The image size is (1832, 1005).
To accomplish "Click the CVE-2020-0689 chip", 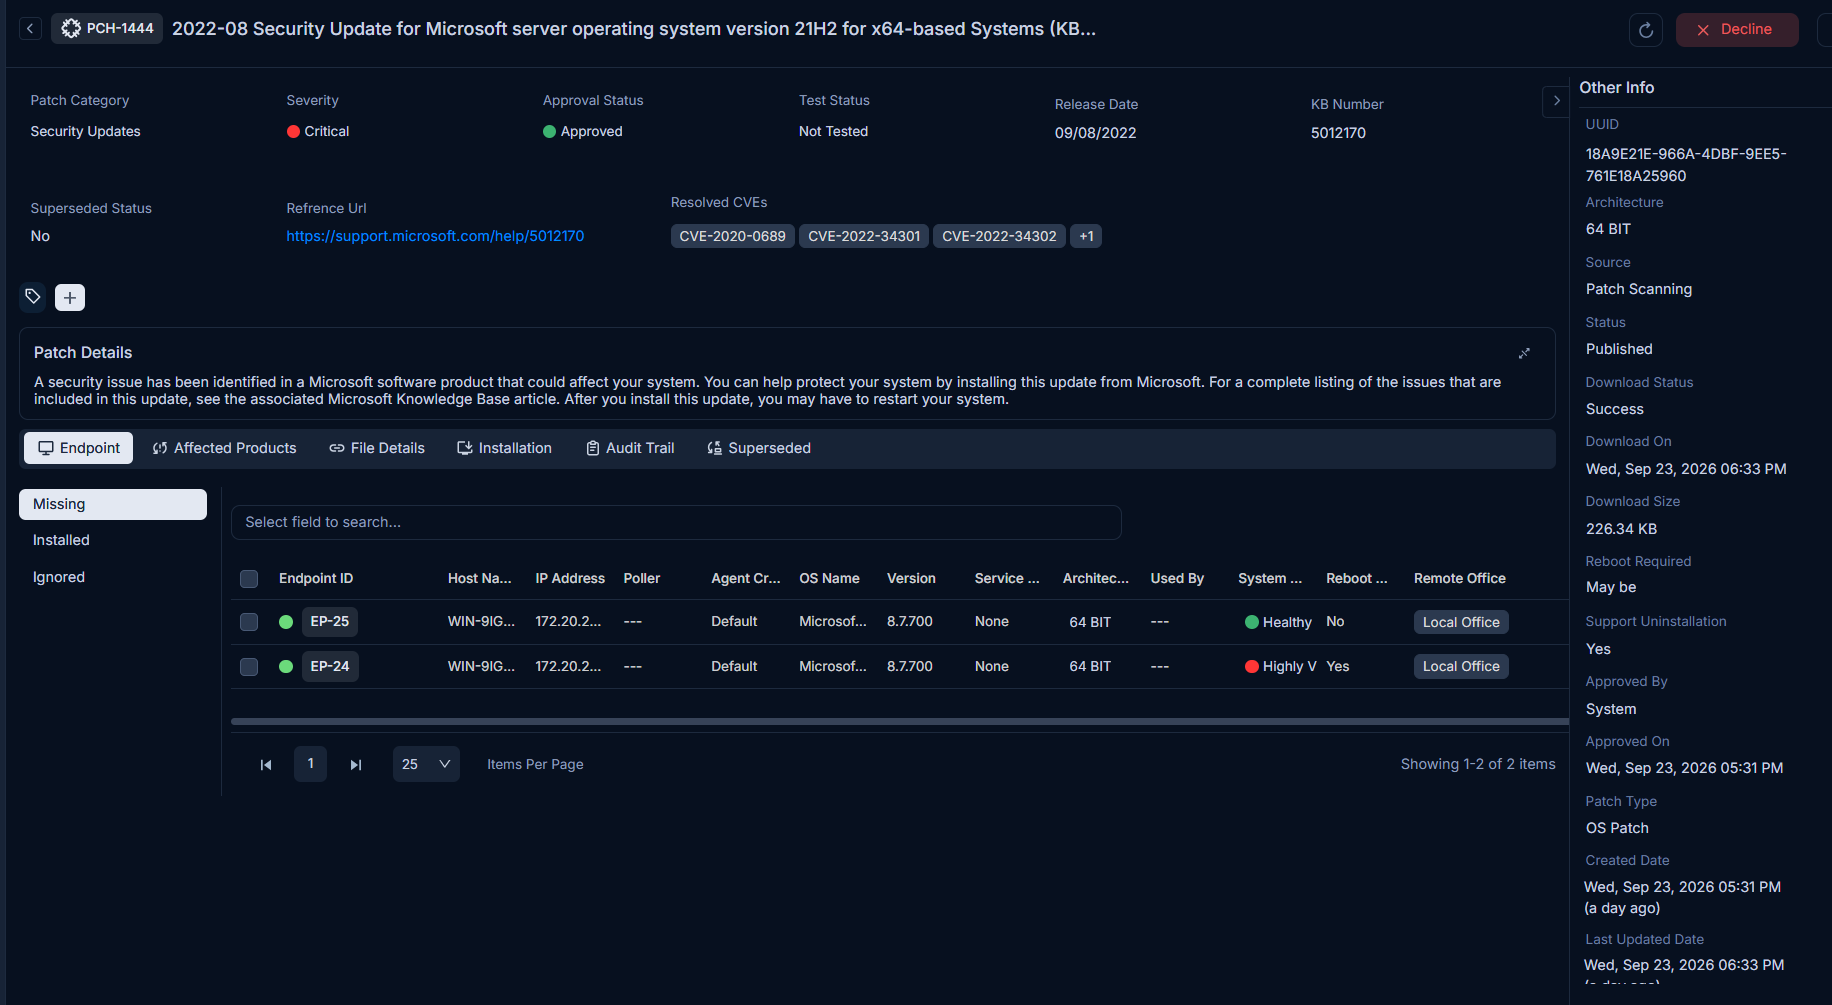I will click(x=733, y=236).
